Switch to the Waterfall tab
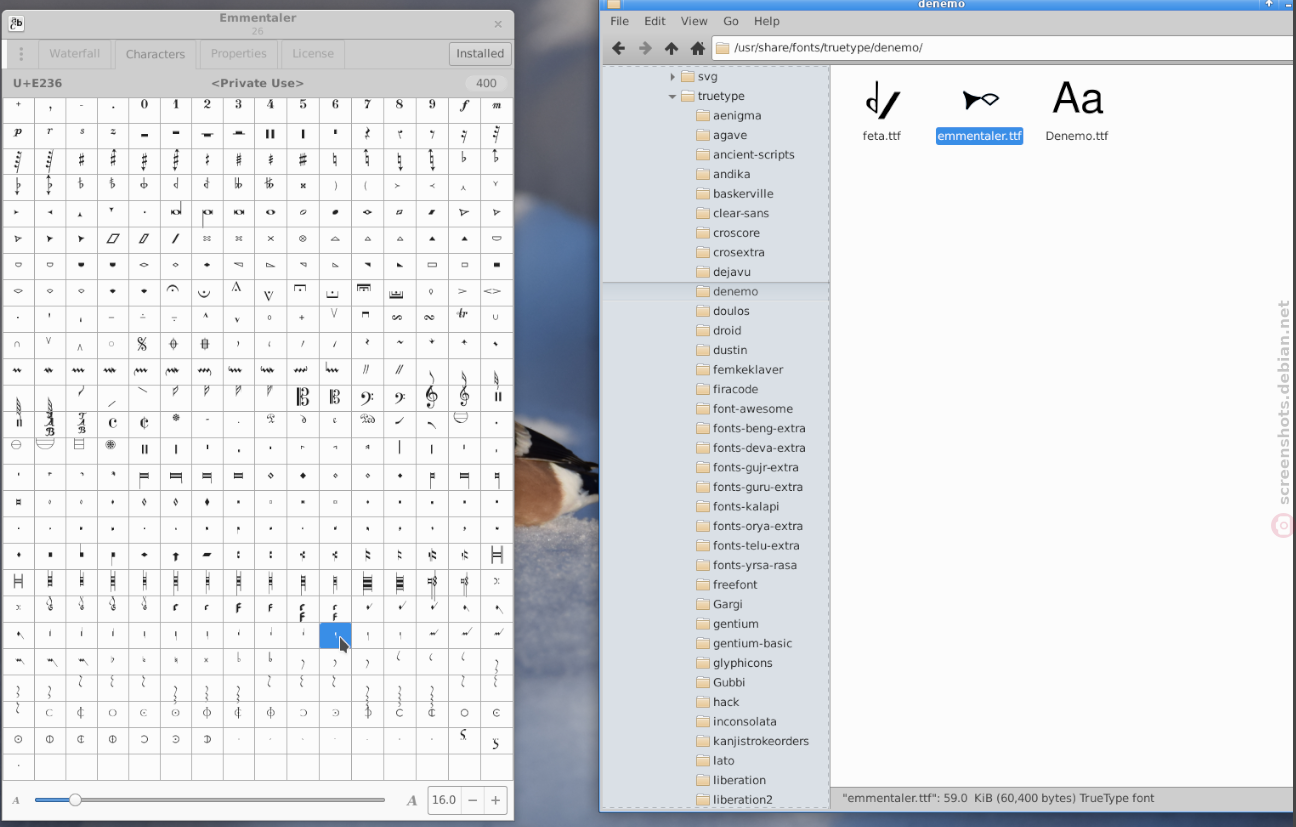This screenshot has width=1296, height=827. coord(75,54)
